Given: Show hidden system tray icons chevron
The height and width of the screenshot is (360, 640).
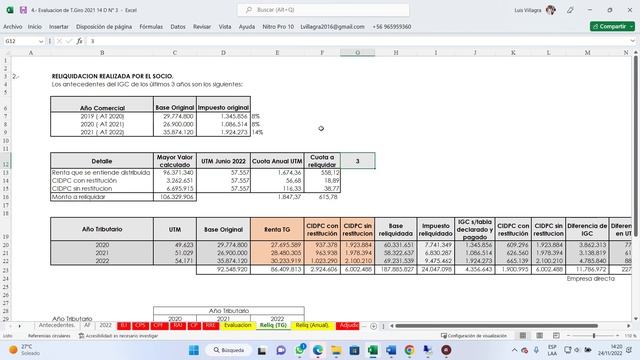Looking at the screenshot, I should [514, 350].
